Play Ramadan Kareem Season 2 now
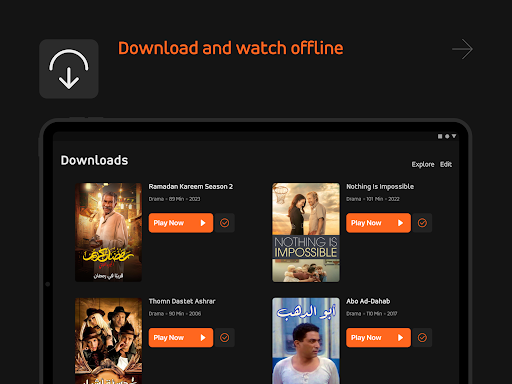 click(181, 223)
